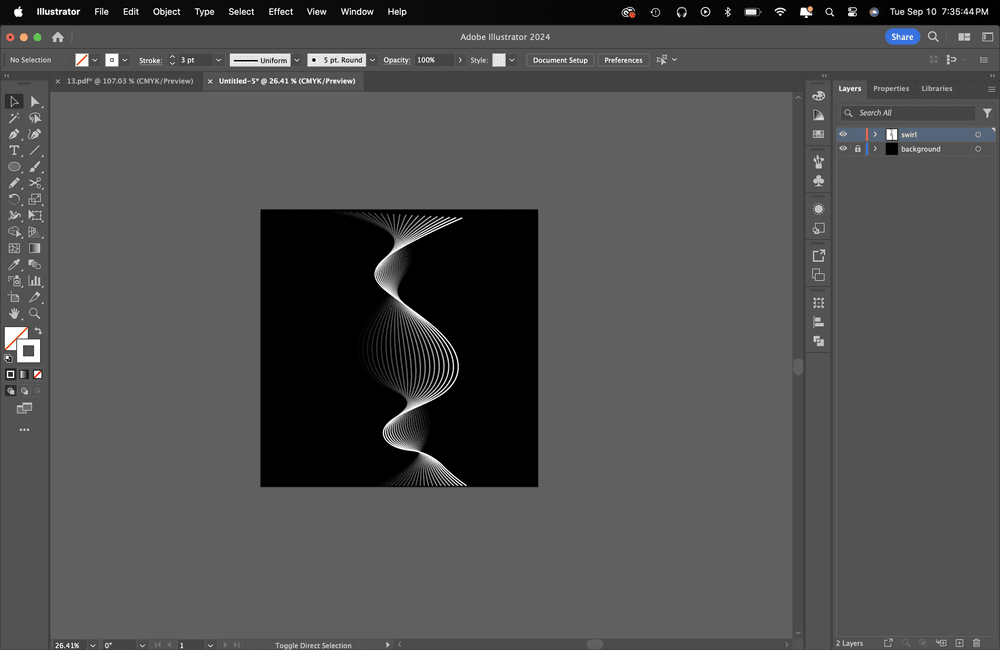Click the Fill swatch in the toolbar
The image size is (1000, 650).
pos(15,337)
